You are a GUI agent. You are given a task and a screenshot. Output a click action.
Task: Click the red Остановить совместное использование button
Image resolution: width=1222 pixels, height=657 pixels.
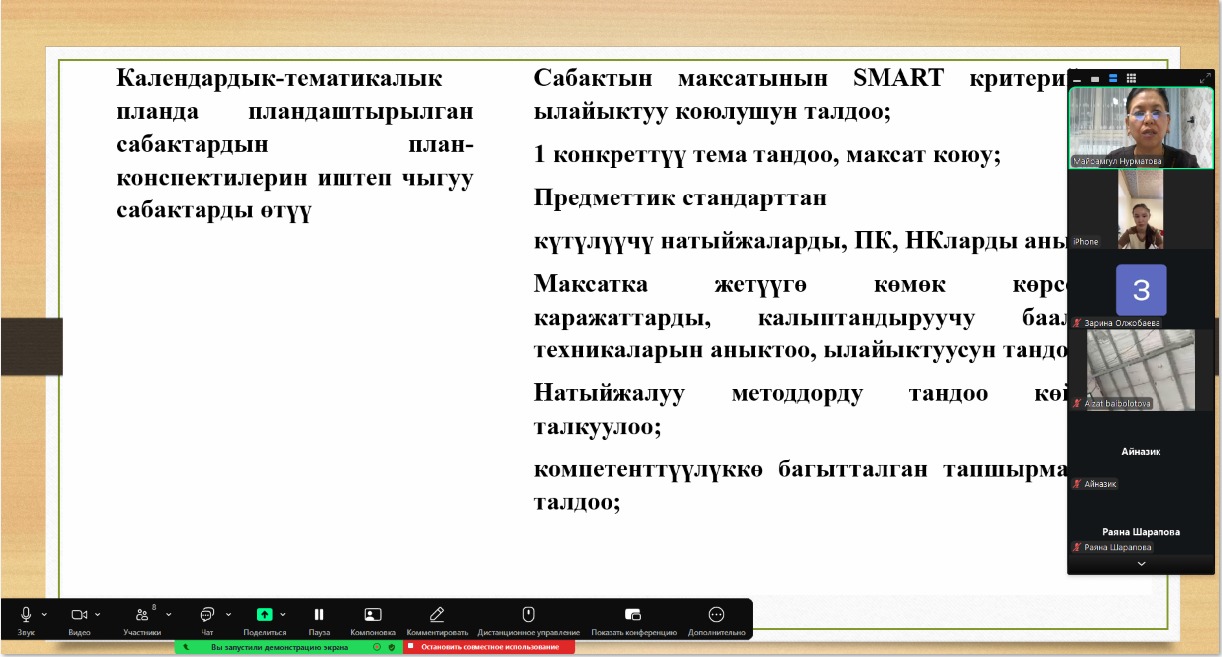(489, 647)
